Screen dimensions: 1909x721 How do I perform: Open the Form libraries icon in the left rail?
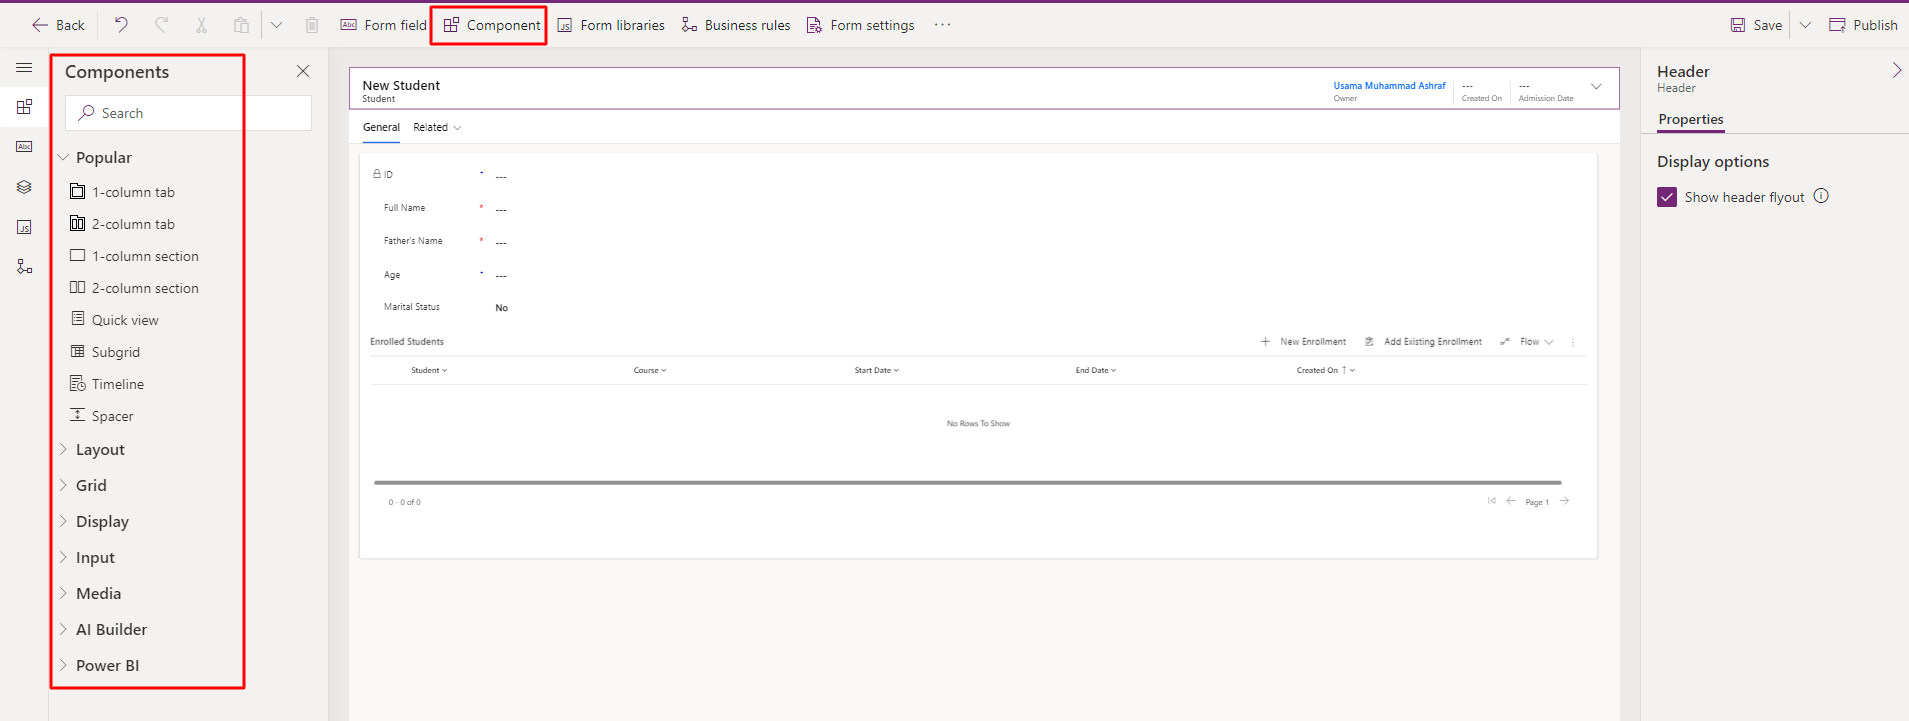pyautogui.click(x=24, y=227)
